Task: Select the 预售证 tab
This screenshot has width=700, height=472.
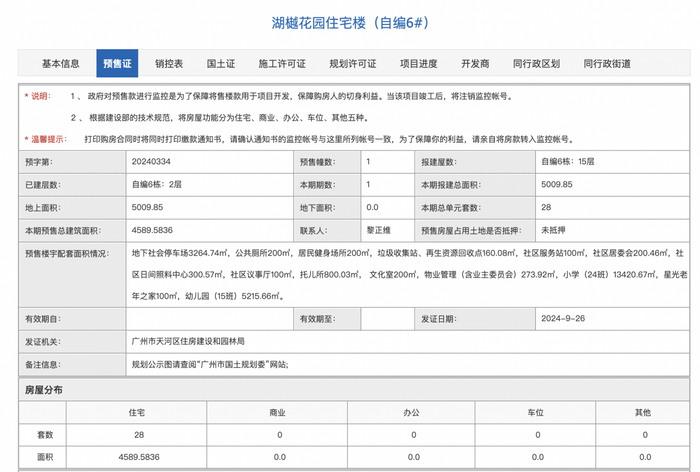Action: [117, 64]
